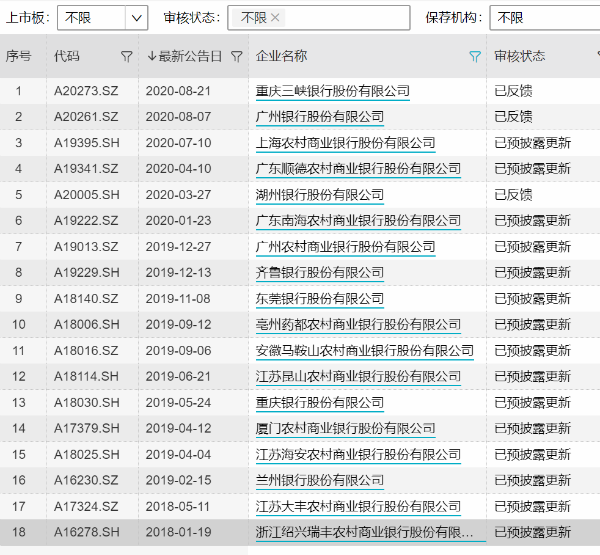Image resolution: width=600 pixels, height=555 pixels.
Task: Open the 企业名称 column filter icon
Action: (x=475, y=57)
